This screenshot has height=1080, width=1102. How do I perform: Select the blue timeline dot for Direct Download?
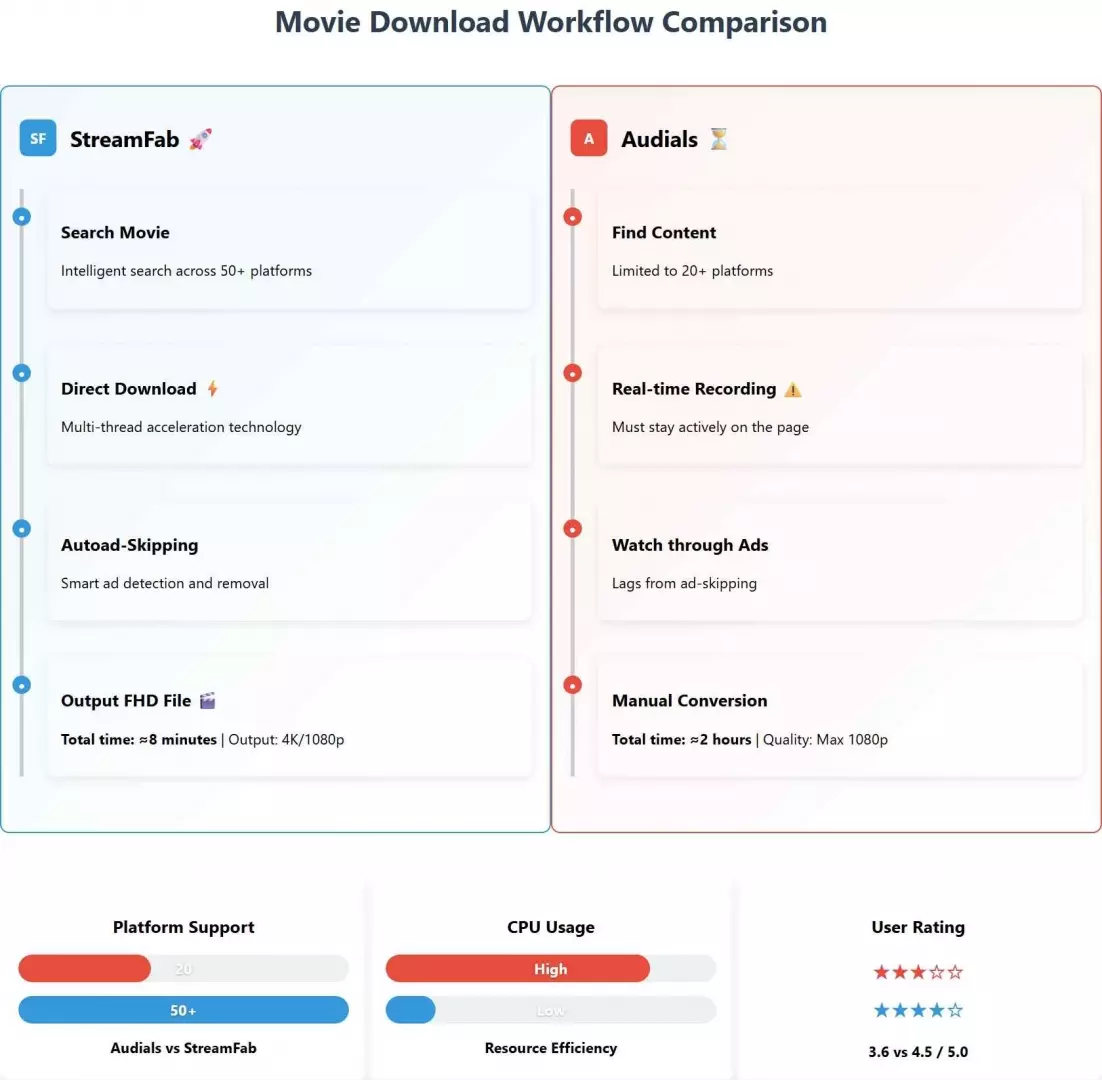click(22, 373)
